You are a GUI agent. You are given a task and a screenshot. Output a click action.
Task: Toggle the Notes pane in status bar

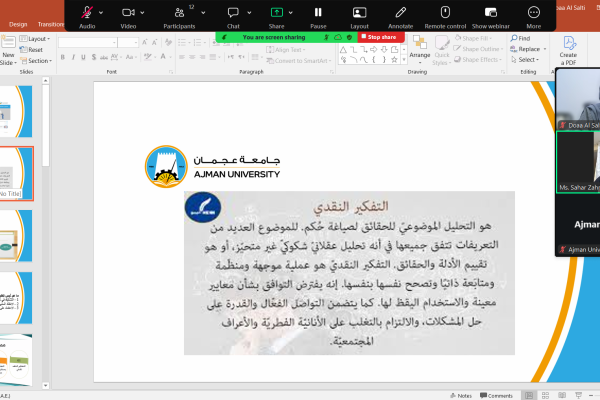click(461, 396)
